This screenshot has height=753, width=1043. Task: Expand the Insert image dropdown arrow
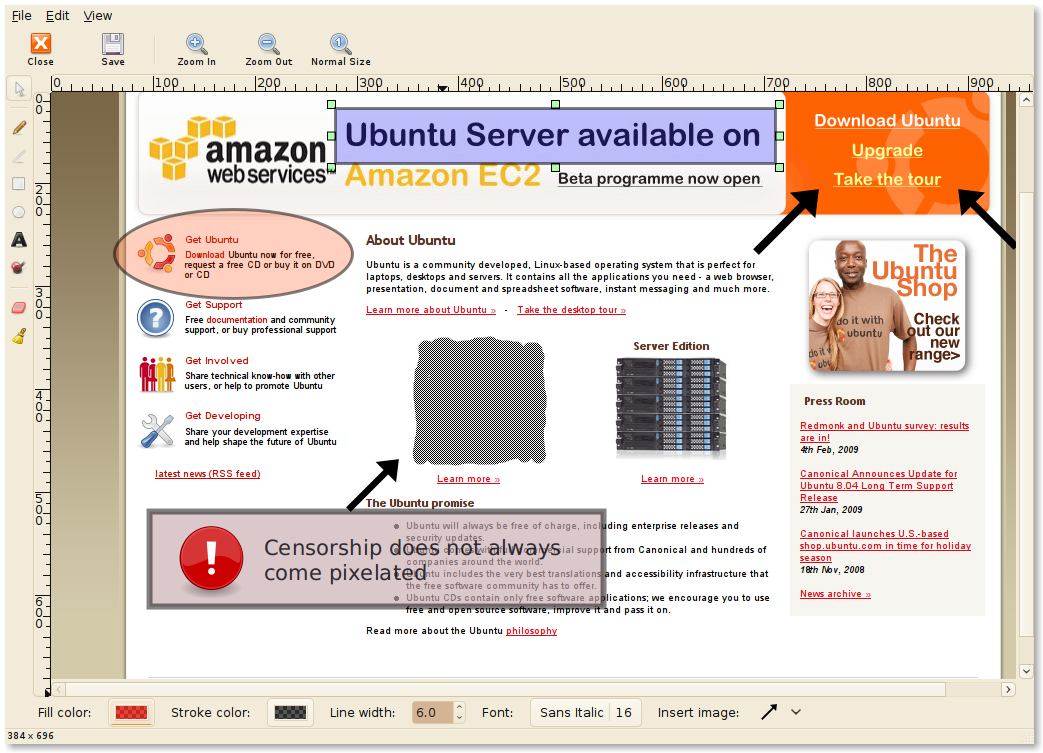click(796, 712)
